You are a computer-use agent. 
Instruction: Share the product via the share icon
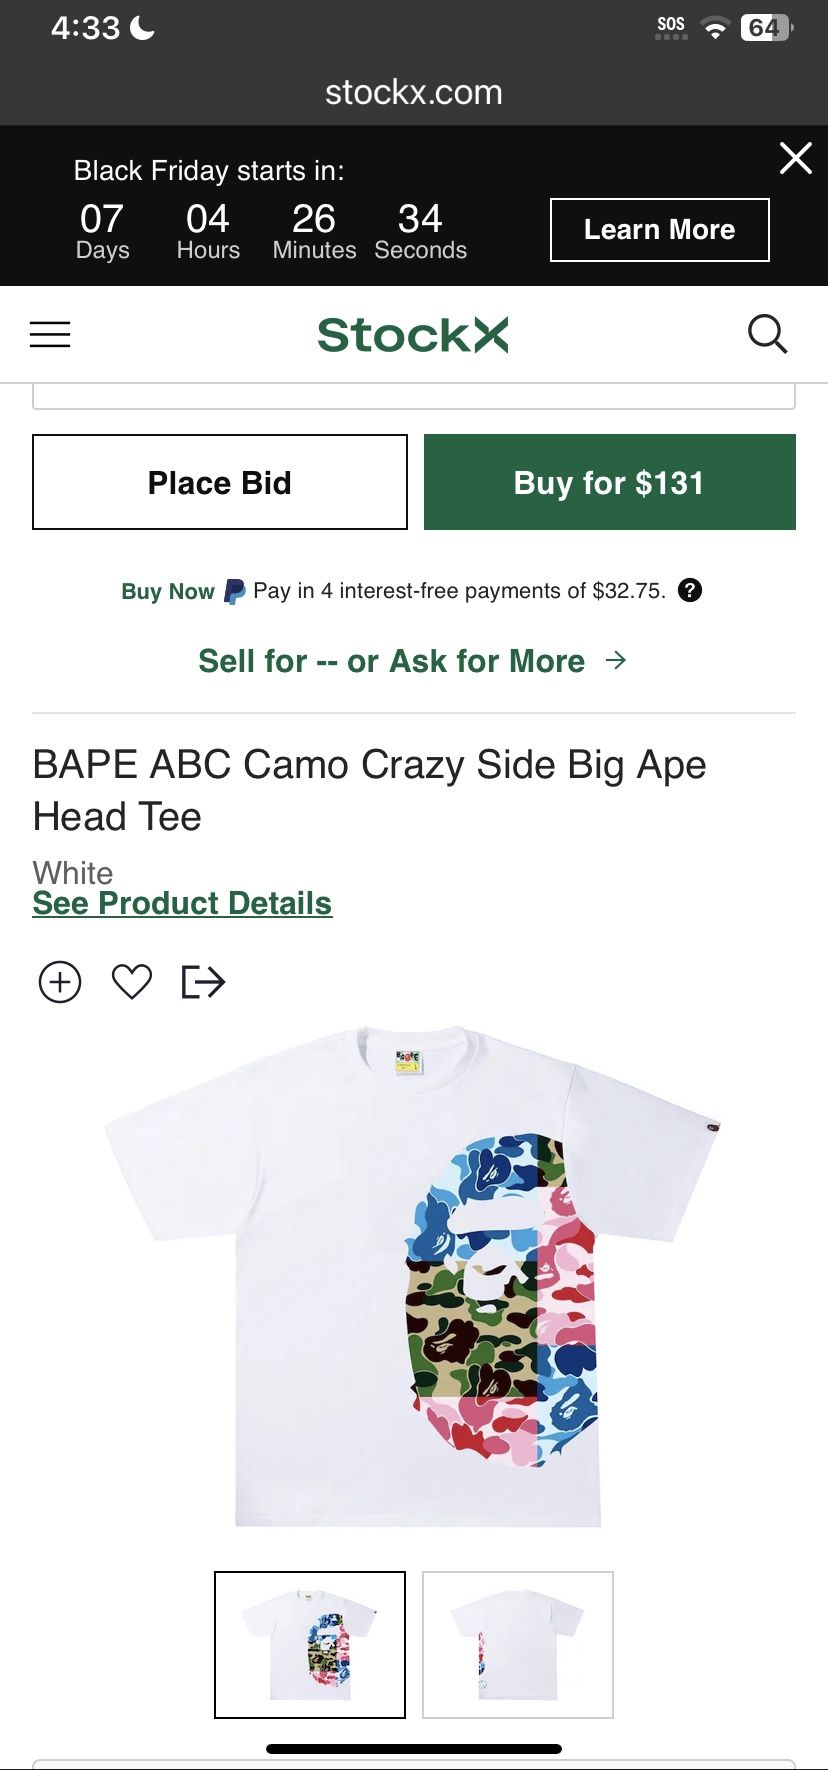tap(203, 981)
